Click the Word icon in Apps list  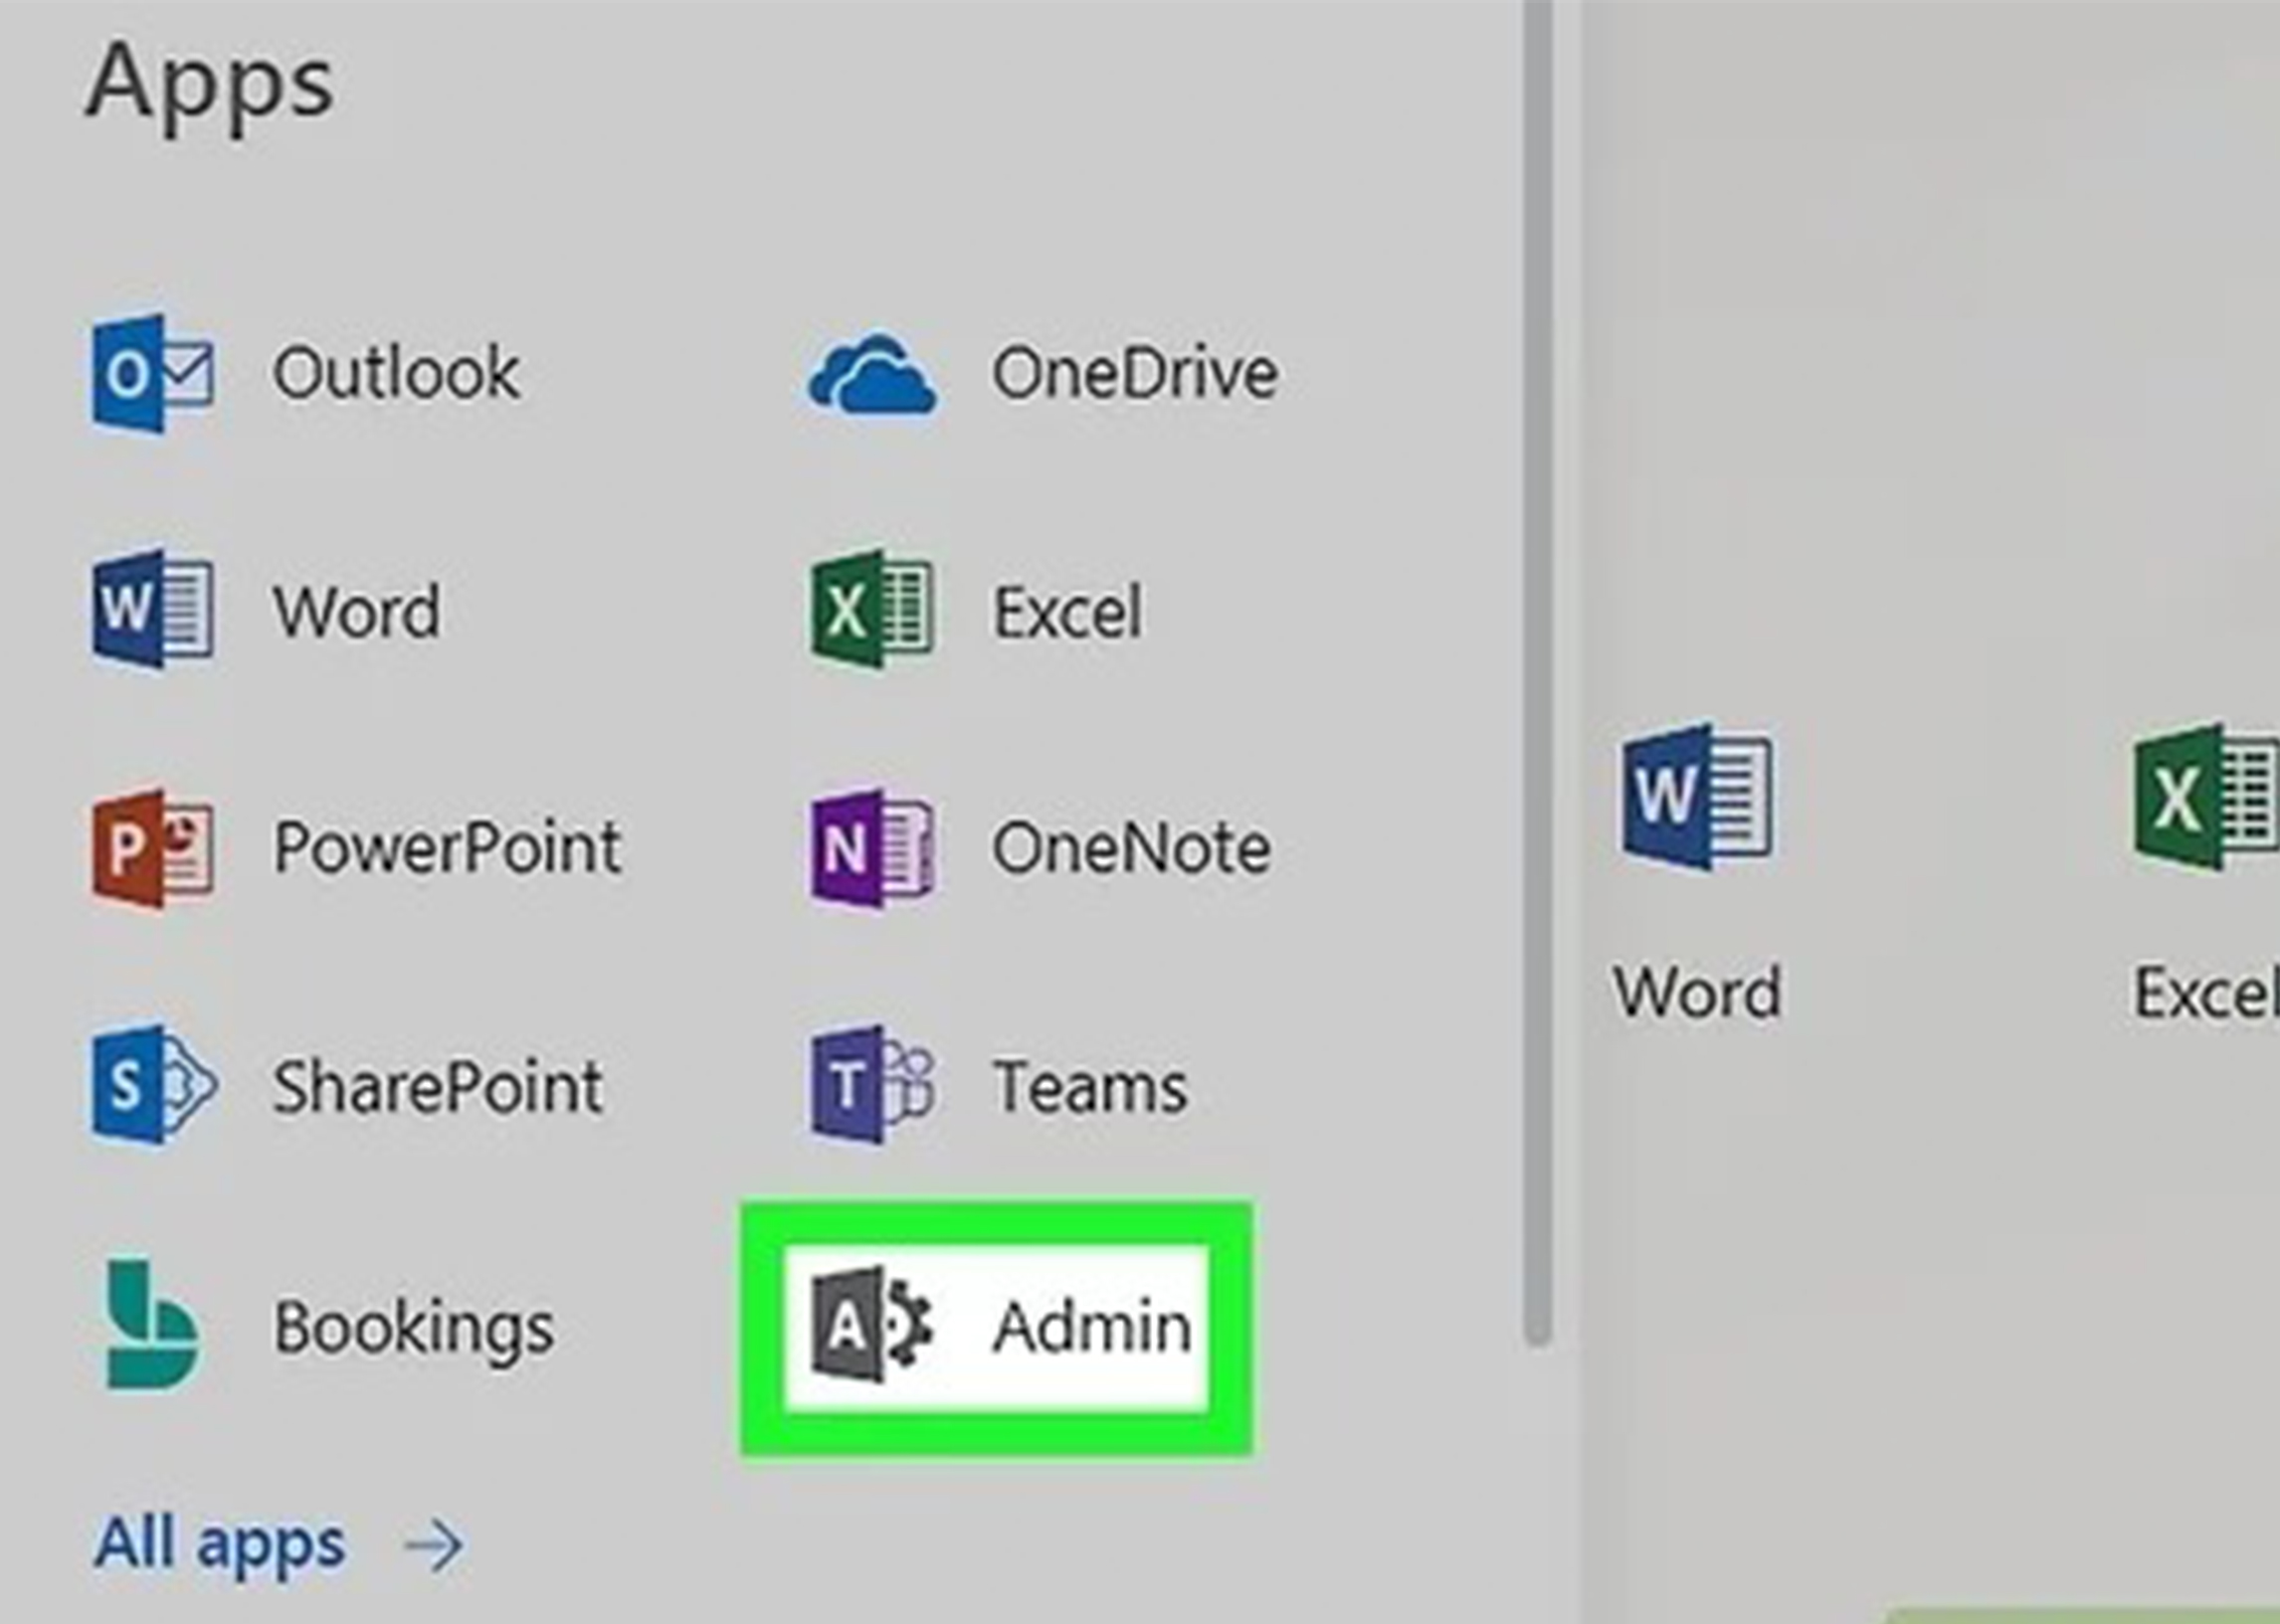coord(152,608)
